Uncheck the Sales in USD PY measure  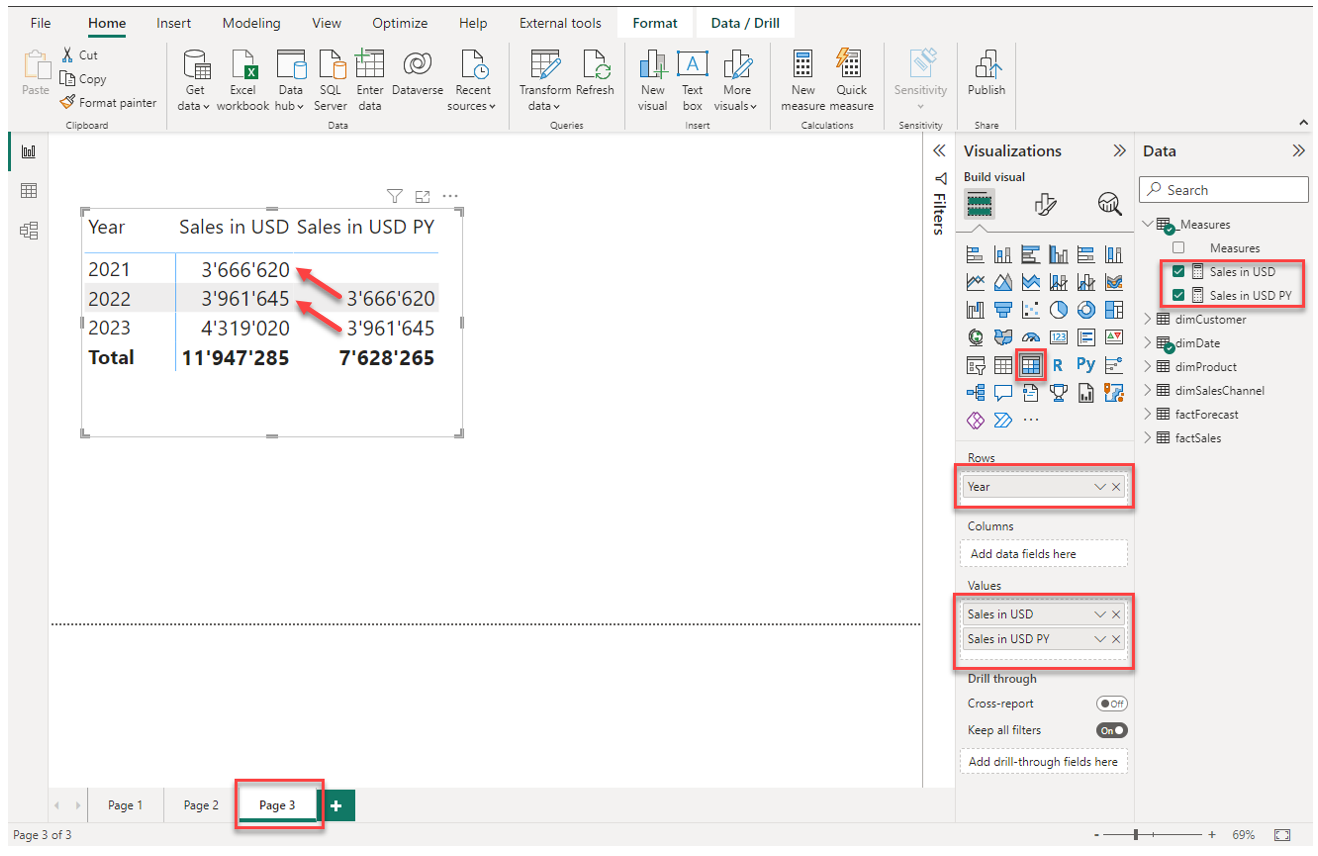[x=1179, y=295]
